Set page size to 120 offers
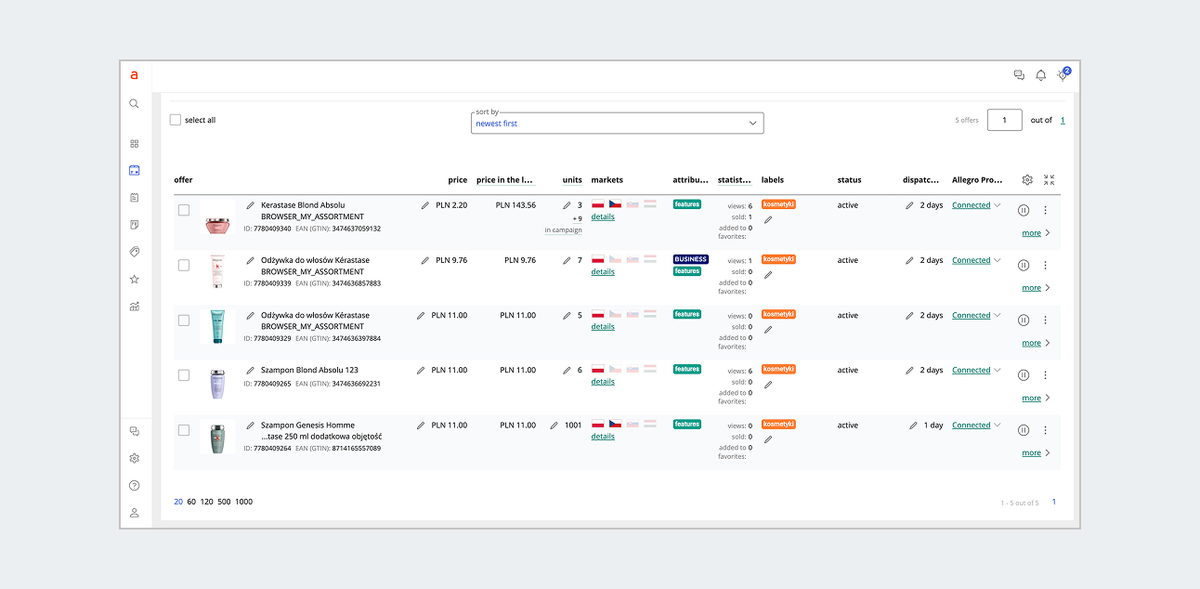The image size is (1200, 589). [207, 502]
